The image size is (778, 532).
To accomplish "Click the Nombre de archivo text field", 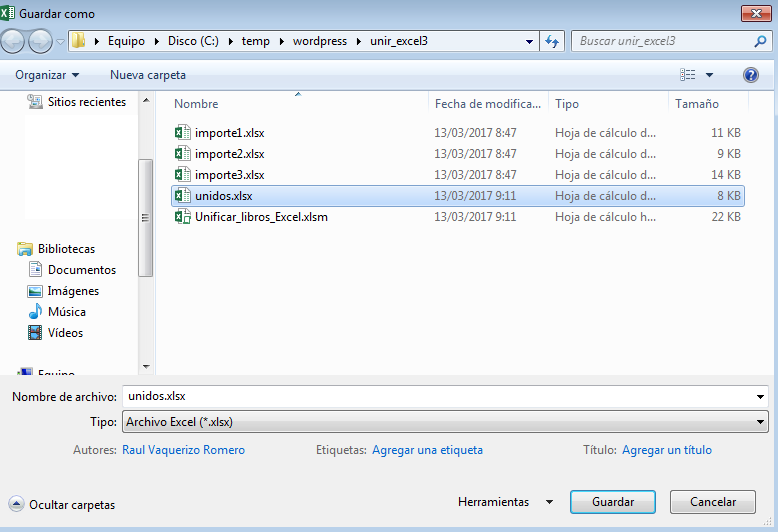I will coord(437,396).
